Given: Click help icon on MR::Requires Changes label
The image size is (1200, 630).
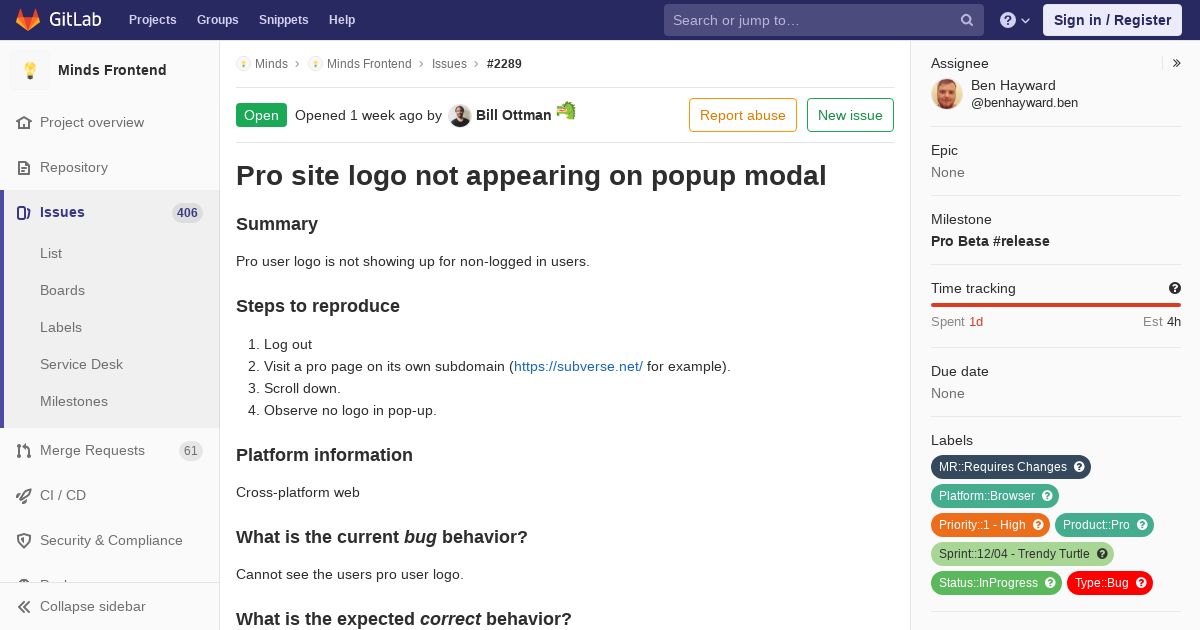Looking at the screenshot, I should (1079, 467).
